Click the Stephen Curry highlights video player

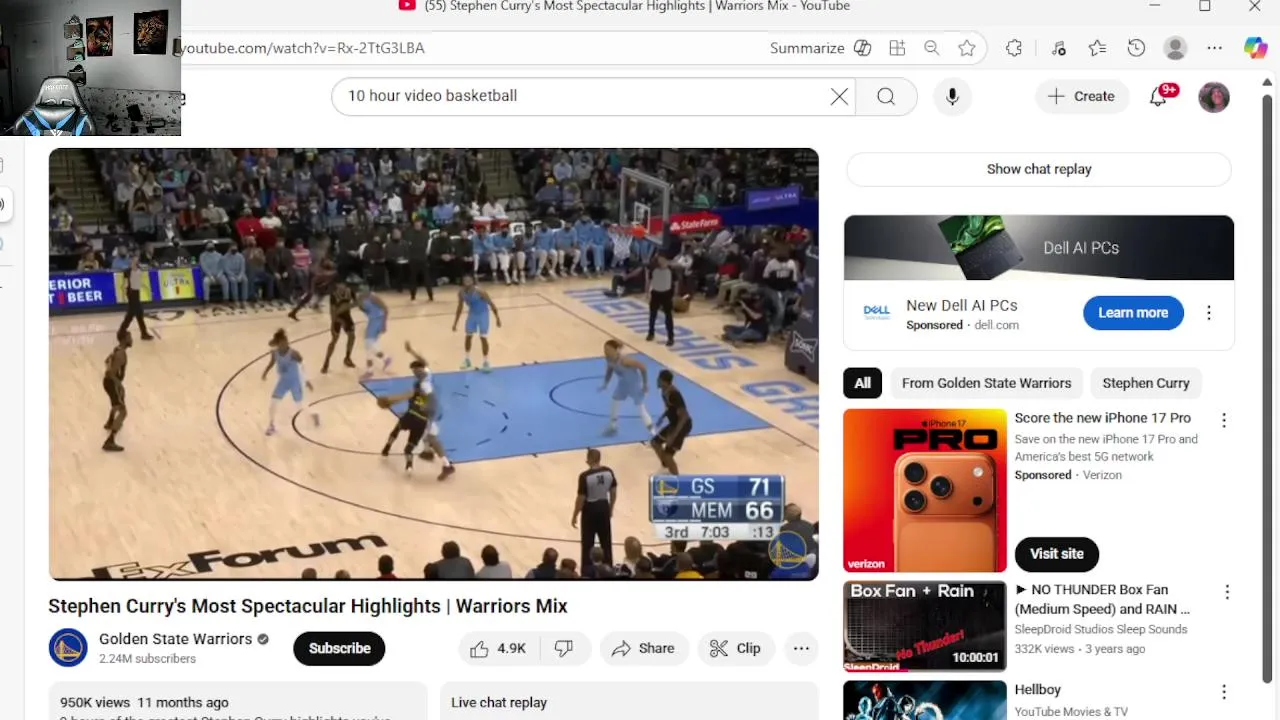tap(433, 364)
